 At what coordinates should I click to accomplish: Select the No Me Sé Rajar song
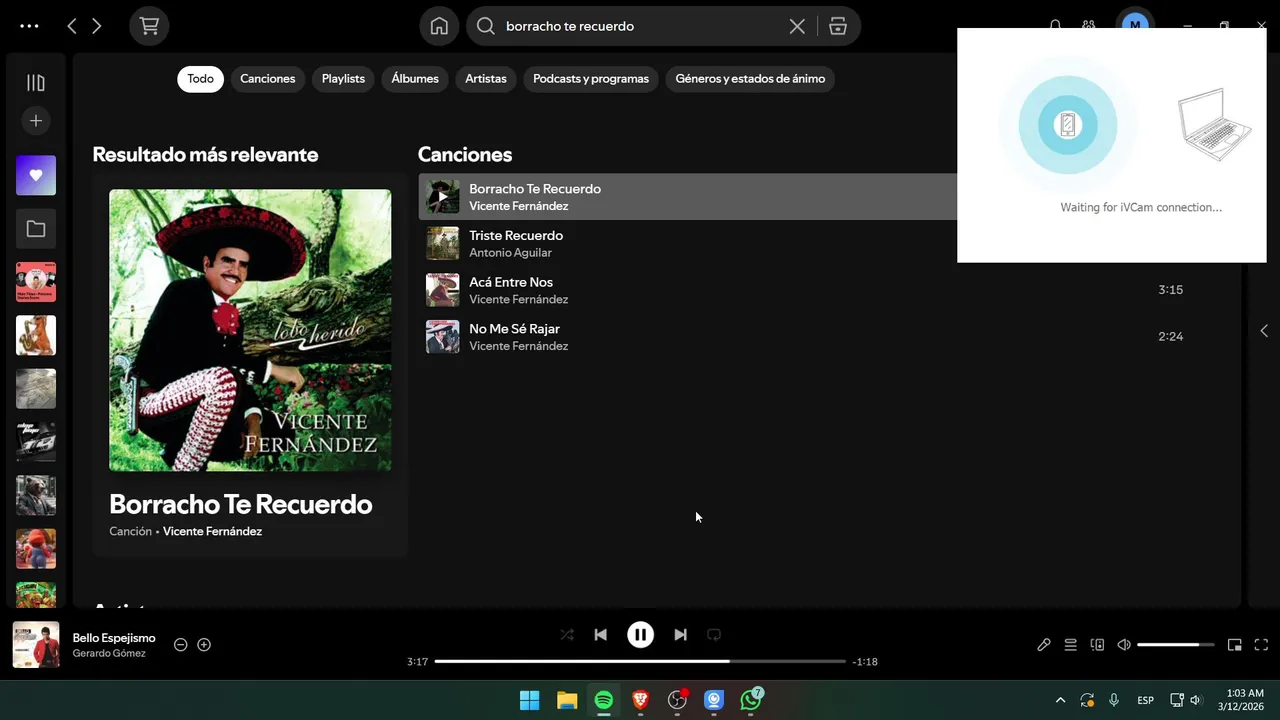pyautogui.click(x=806, y=337)
